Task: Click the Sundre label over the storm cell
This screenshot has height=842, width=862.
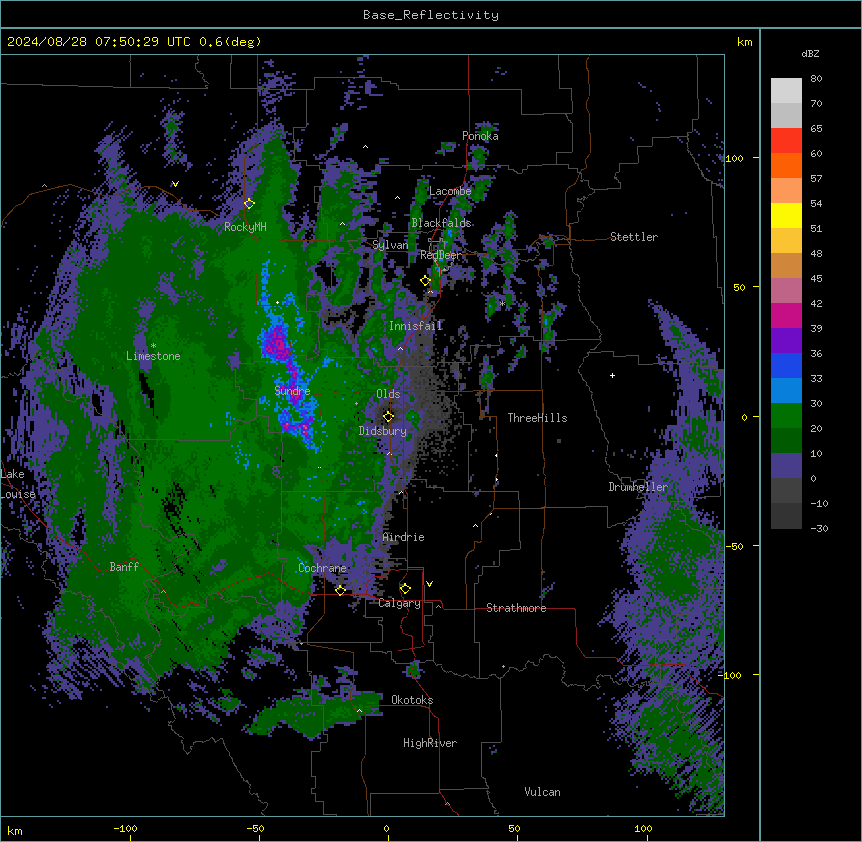Action: pos(292,391)
